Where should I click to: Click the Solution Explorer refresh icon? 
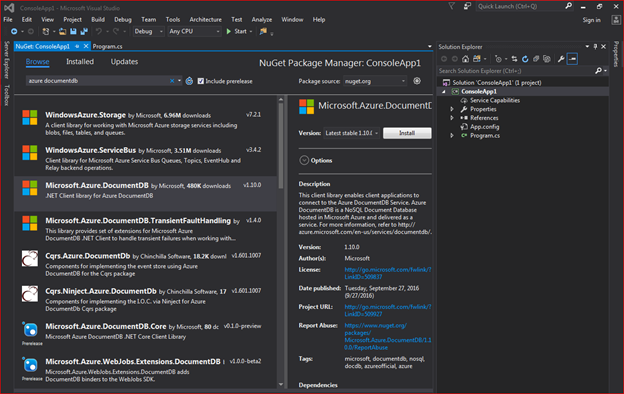click(x=525, y=59)
